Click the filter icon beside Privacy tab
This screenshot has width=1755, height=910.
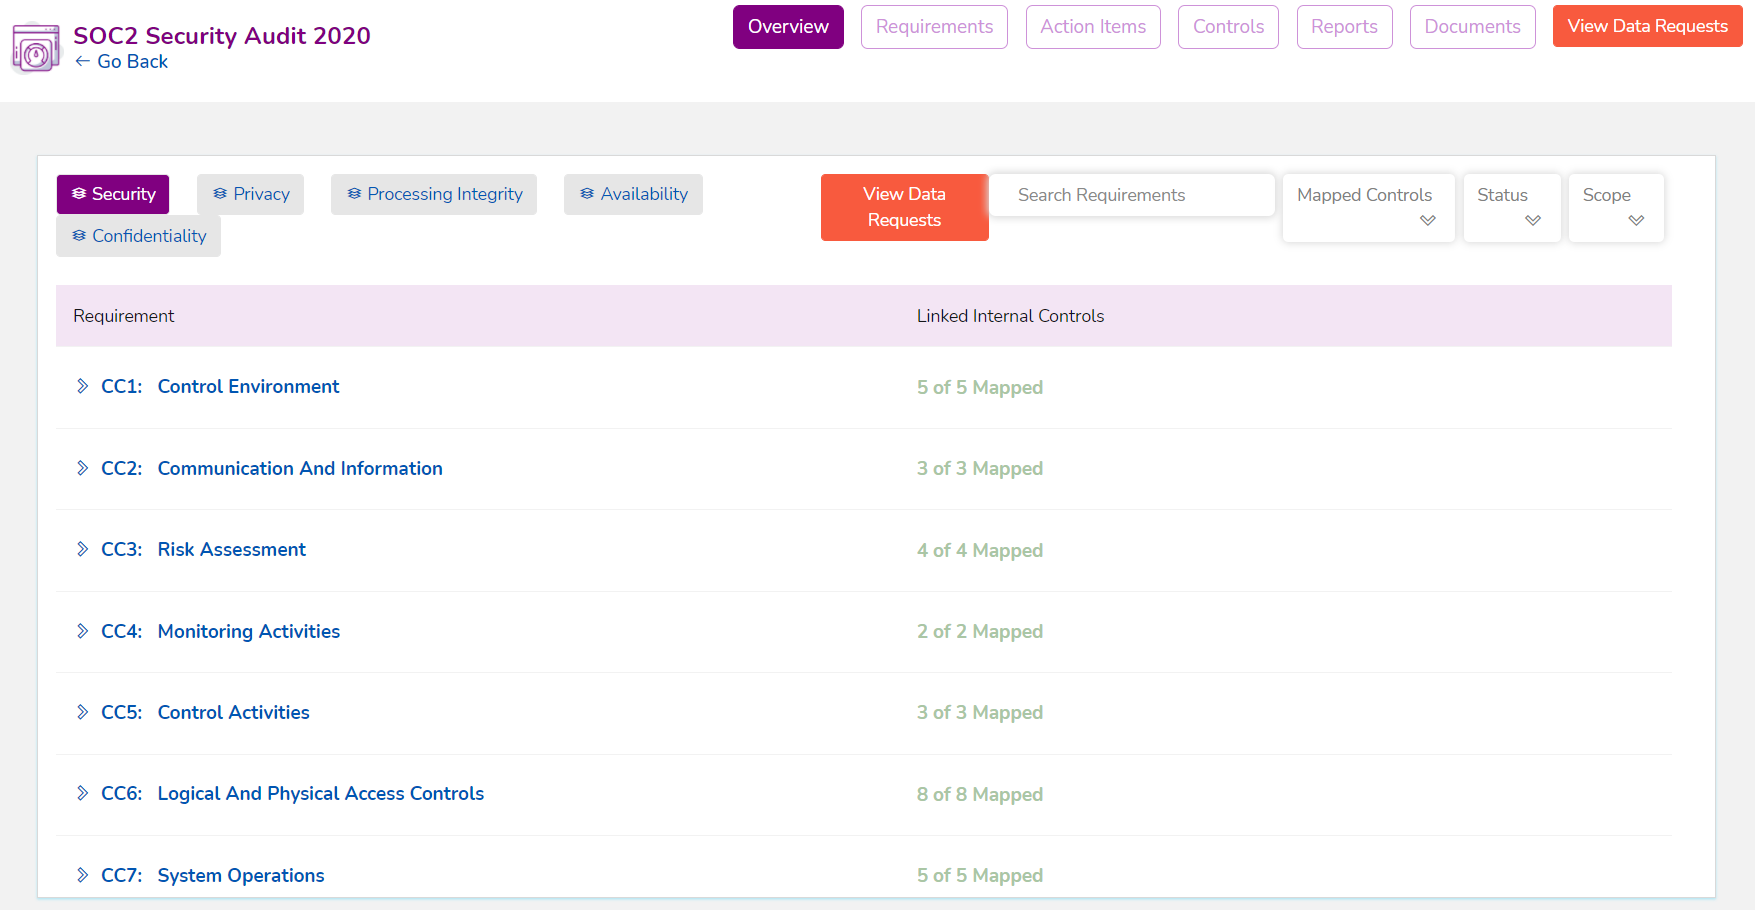click(x=219, y=194)
